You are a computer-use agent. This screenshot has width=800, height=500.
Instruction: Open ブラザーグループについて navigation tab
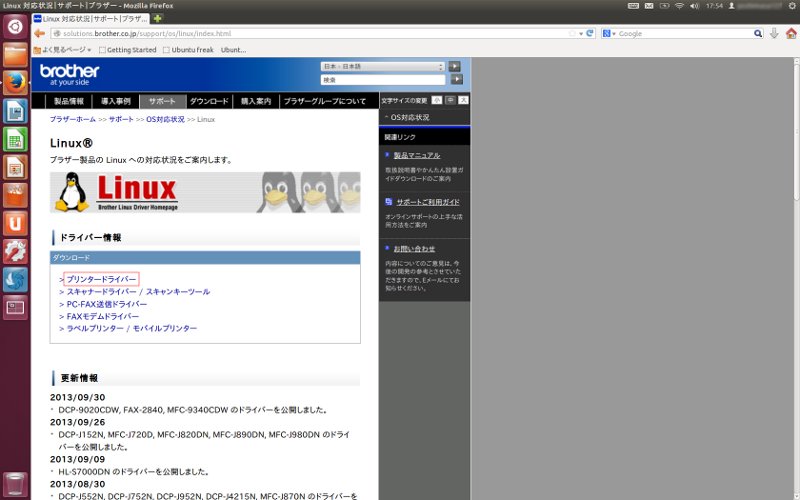click(325, 101)
